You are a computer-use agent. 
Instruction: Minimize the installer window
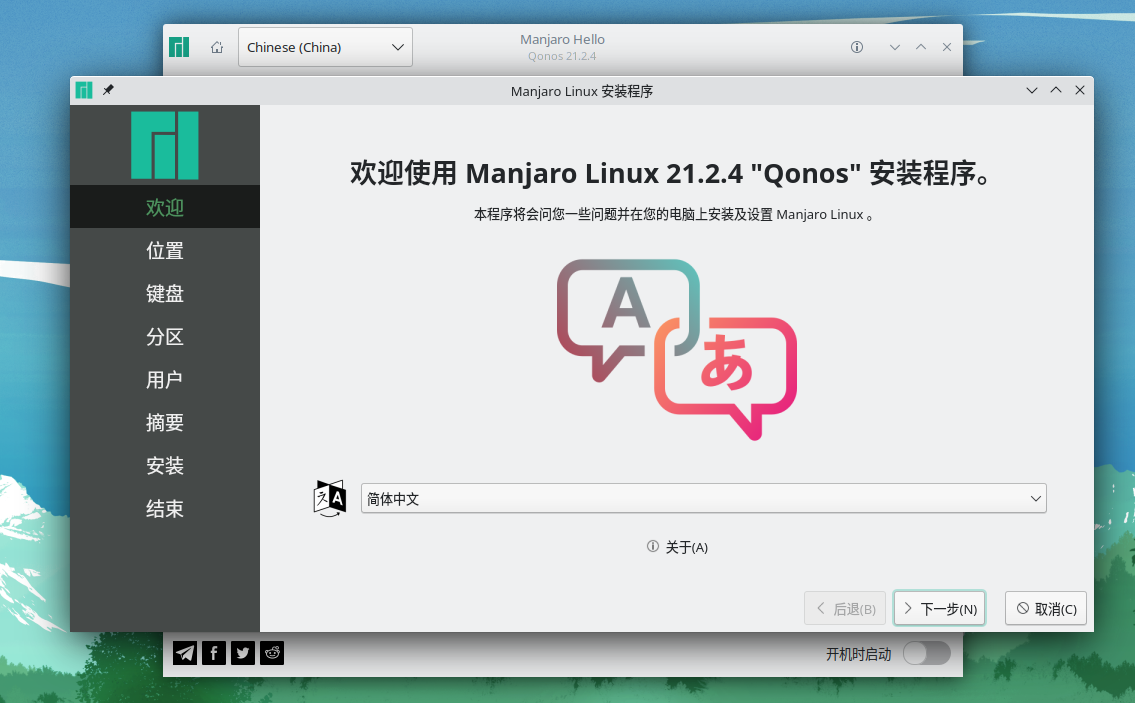pos(1031,90)
